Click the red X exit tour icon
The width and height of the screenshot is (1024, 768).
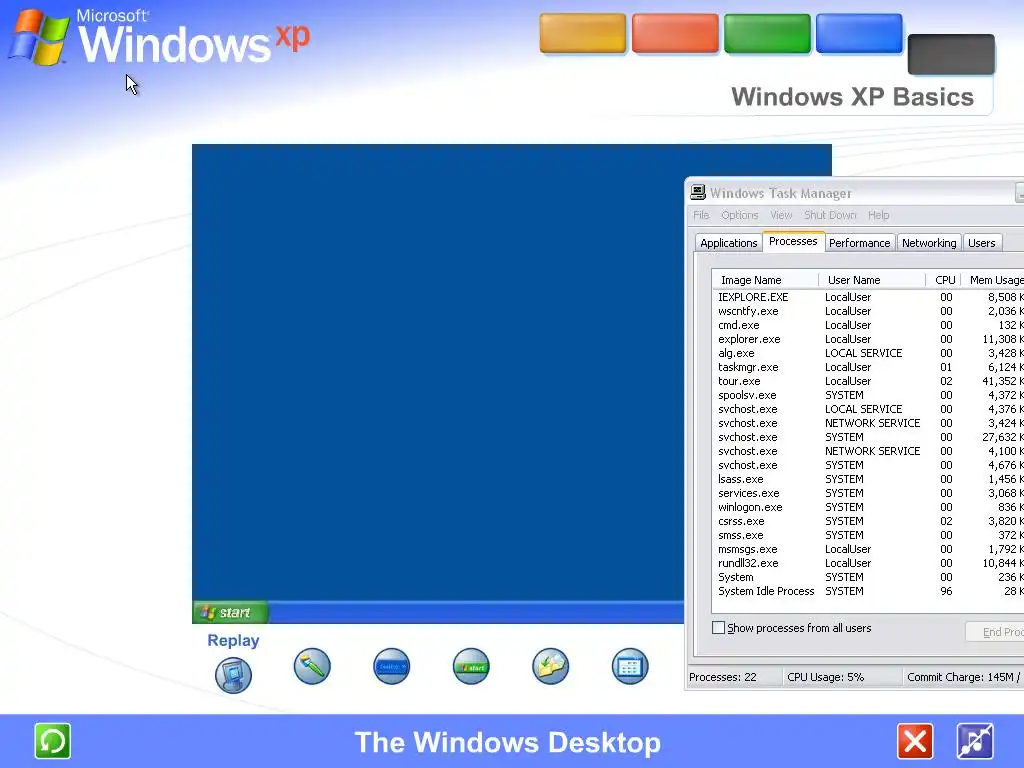915,742
